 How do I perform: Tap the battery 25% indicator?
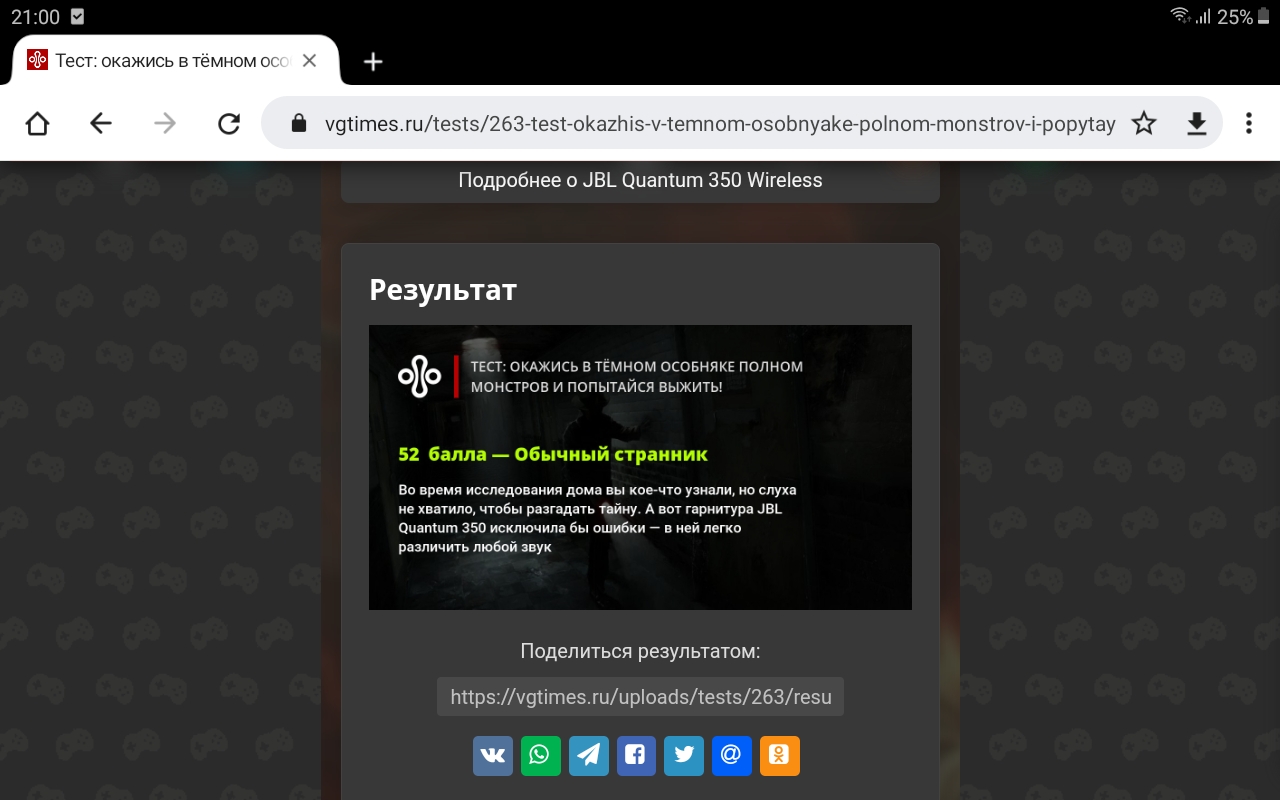click(1245, 17)
